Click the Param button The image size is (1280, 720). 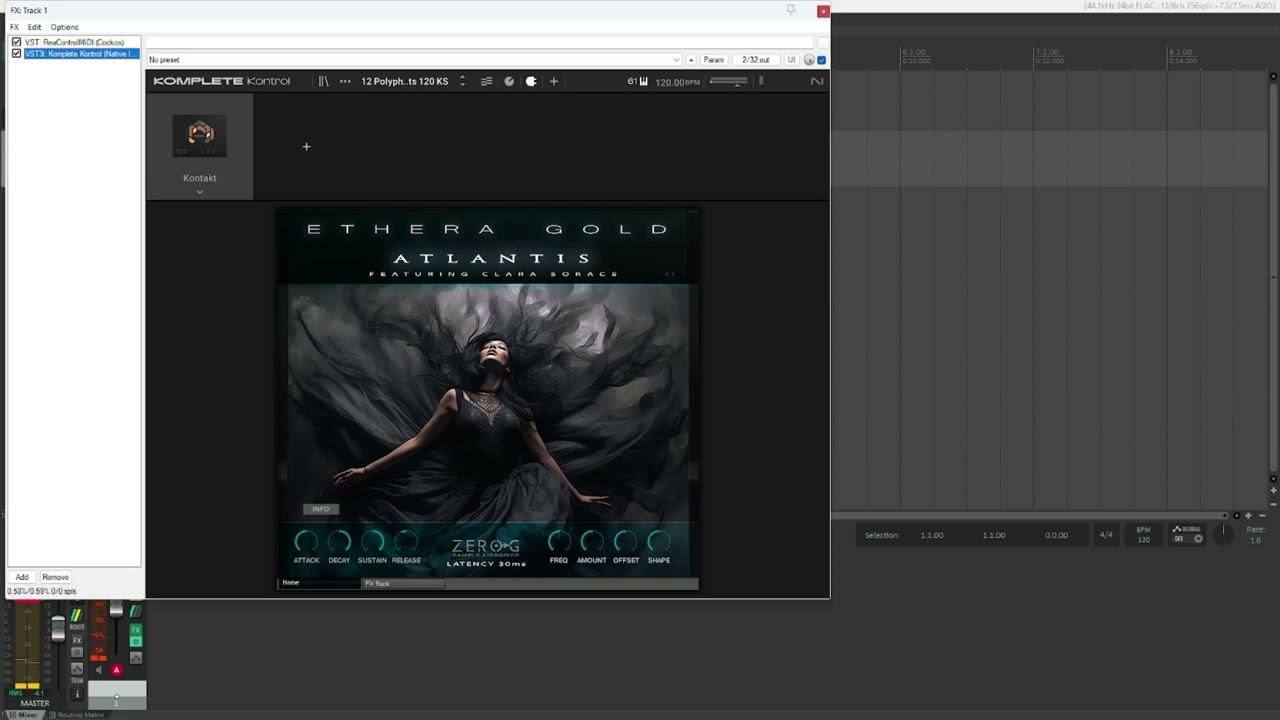click(x=713, y=60)
